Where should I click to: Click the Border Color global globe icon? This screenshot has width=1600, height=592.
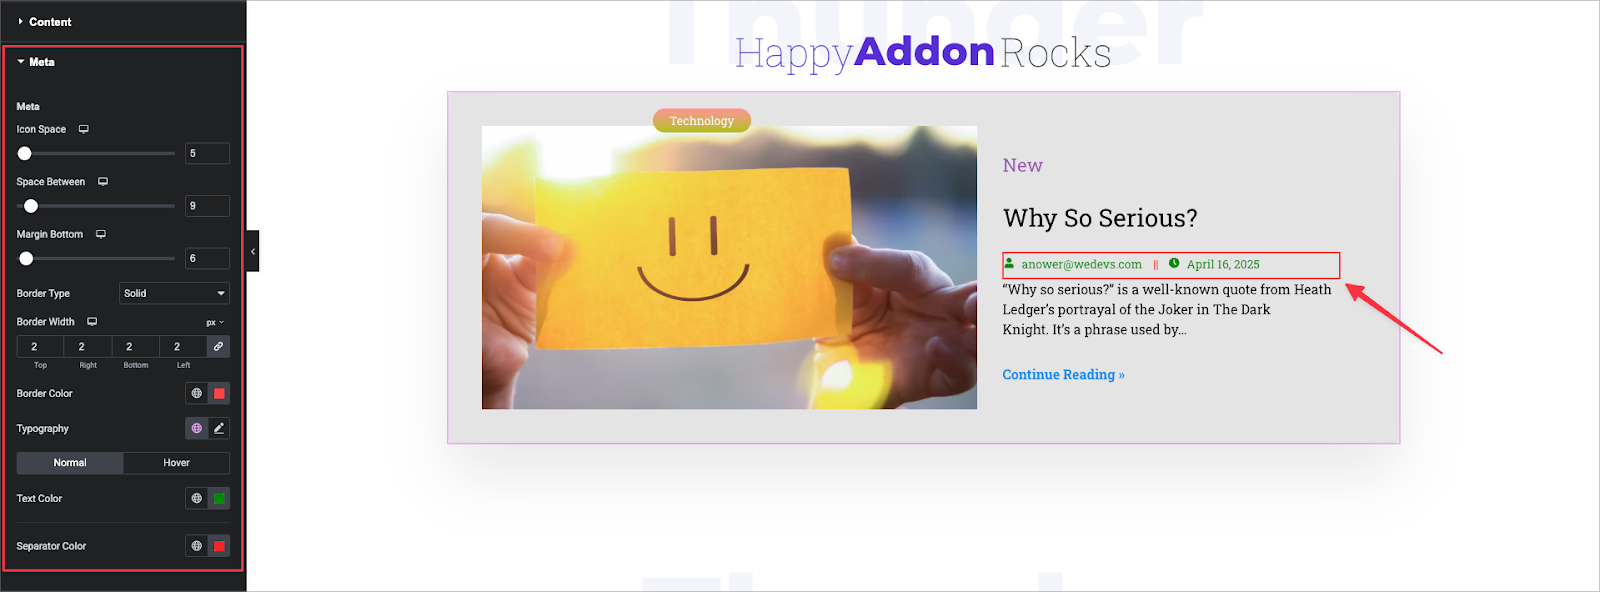197,393
